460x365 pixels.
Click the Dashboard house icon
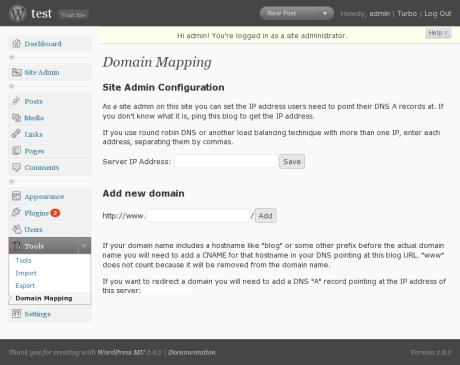pos(16,43)
